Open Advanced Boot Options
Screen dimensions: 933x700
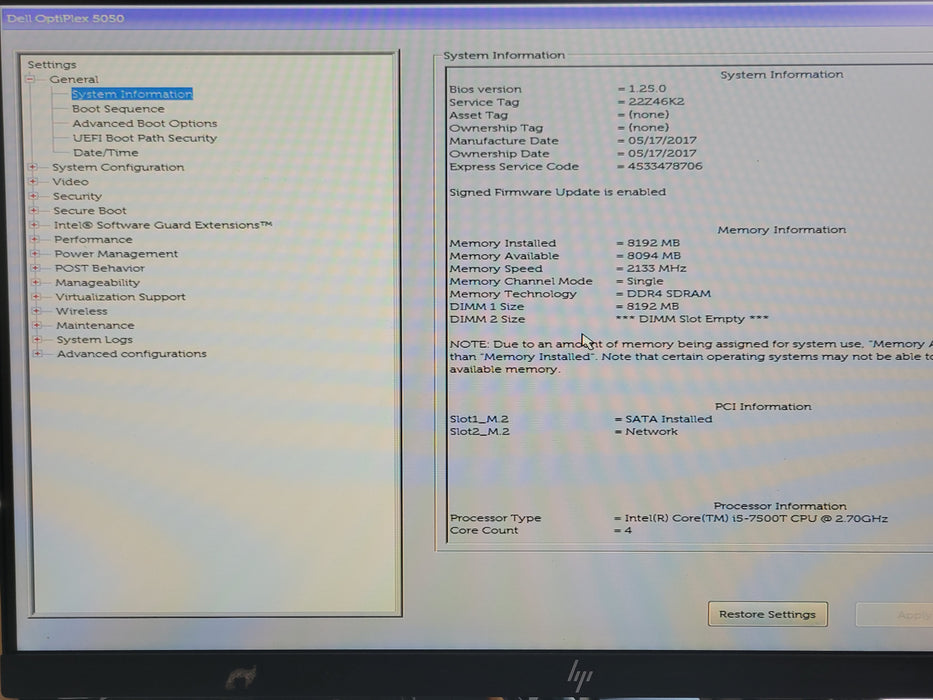pos(145,123)
